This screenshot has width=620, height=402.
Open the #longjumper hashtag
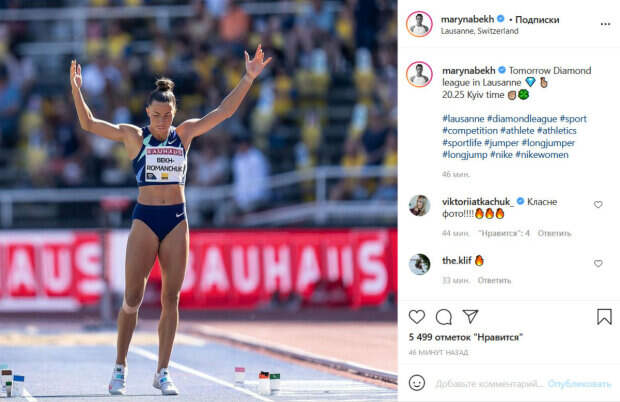[548, 143]
